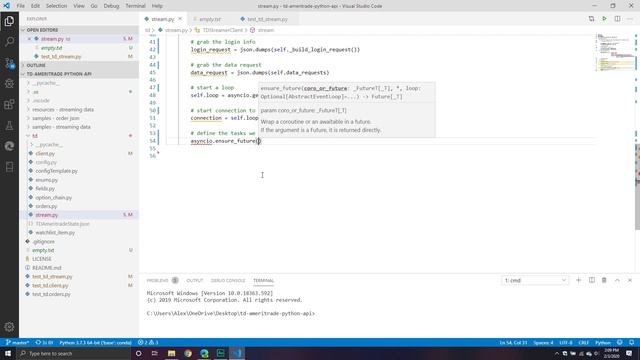Close the stream.py editor tab

click(x=180, y=19)
